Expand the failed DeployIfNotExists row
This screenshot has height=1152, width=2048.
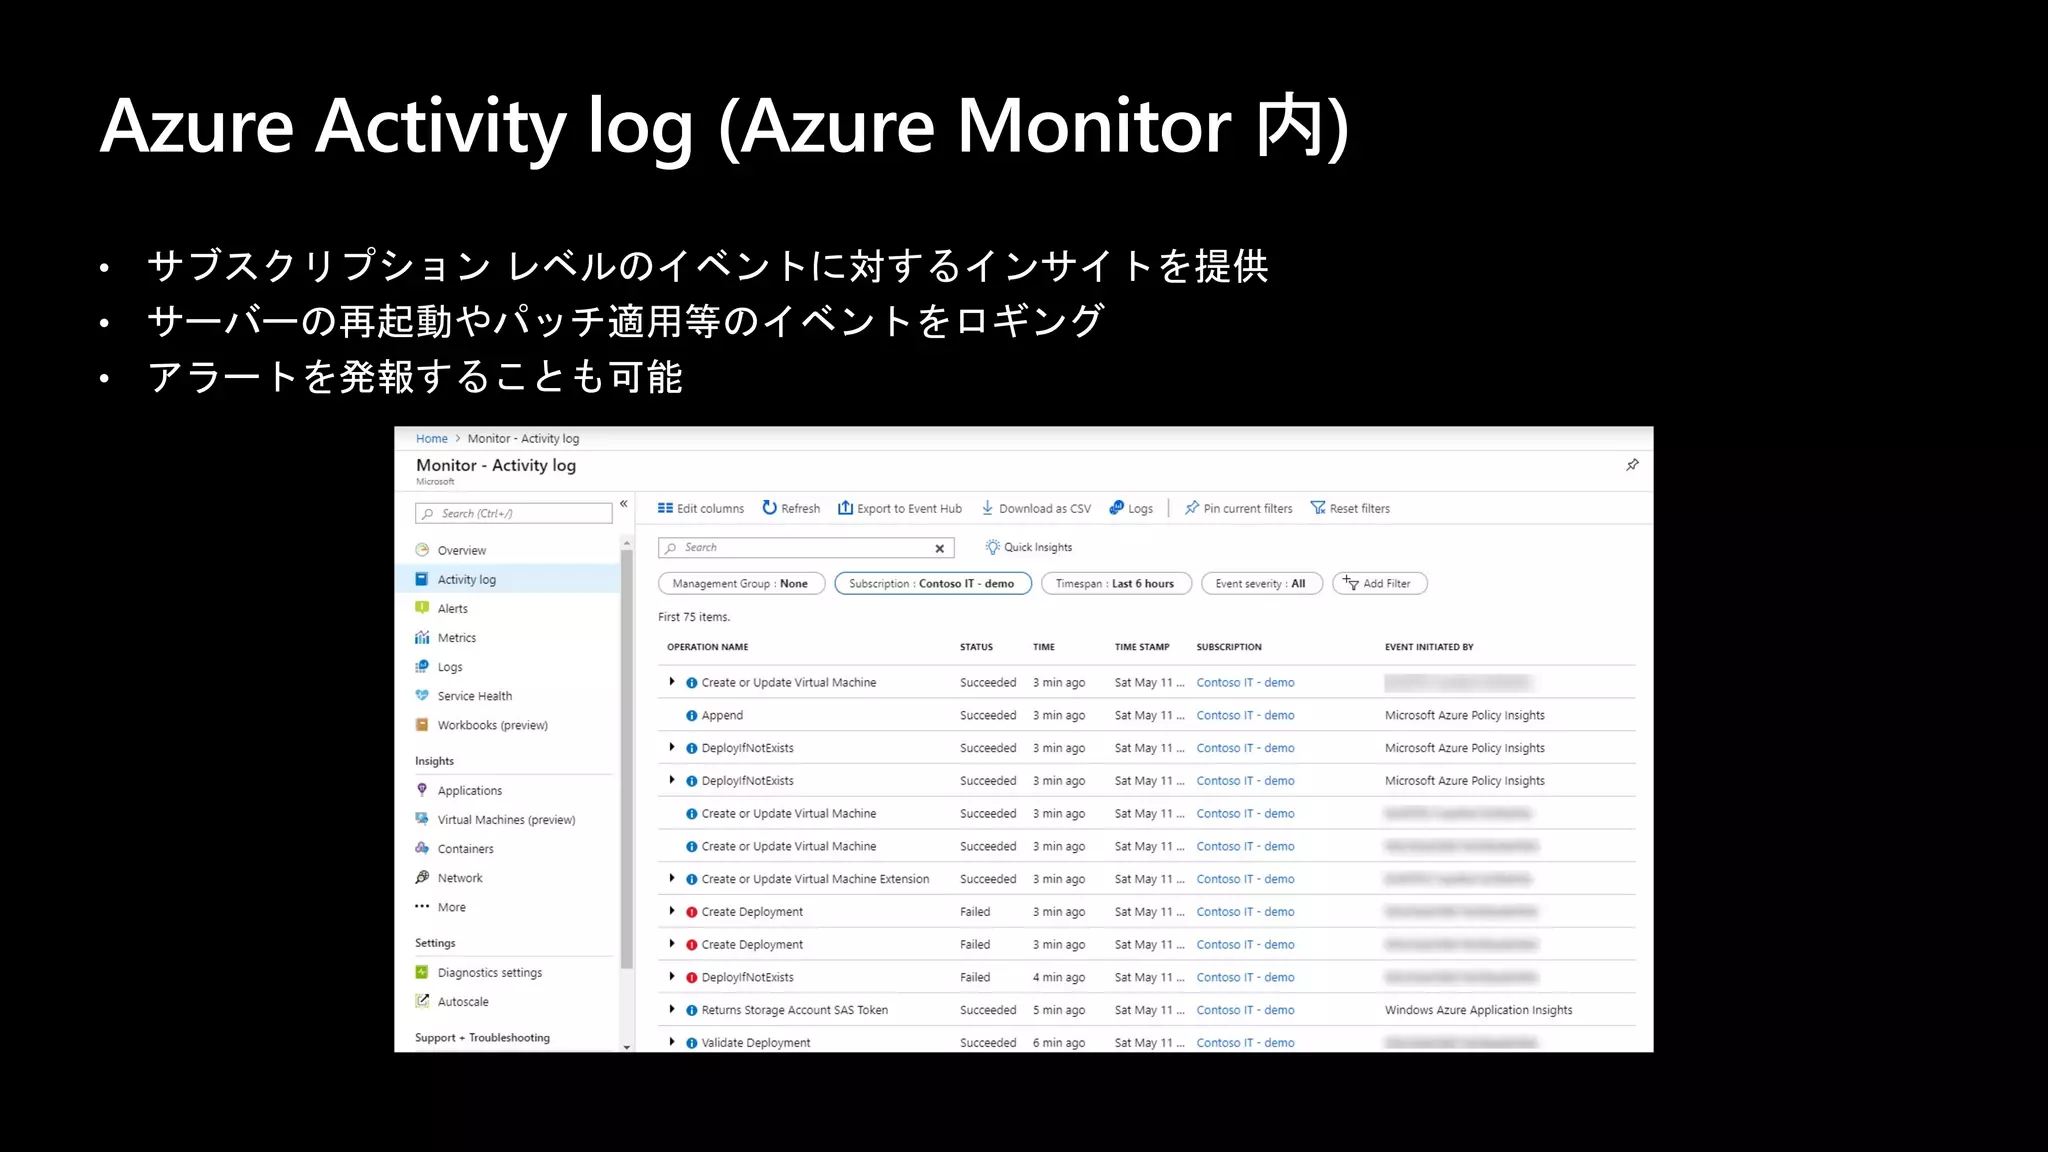(672, 977)
